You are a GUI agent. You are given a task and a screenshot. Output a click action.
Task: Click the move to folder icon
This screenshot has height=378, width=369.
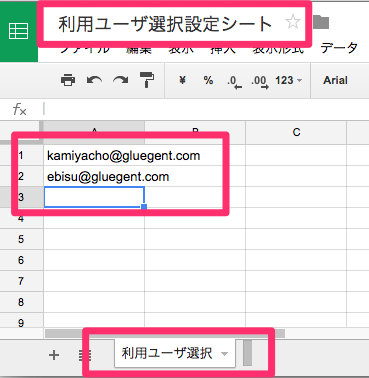click(x=321, y=22)
